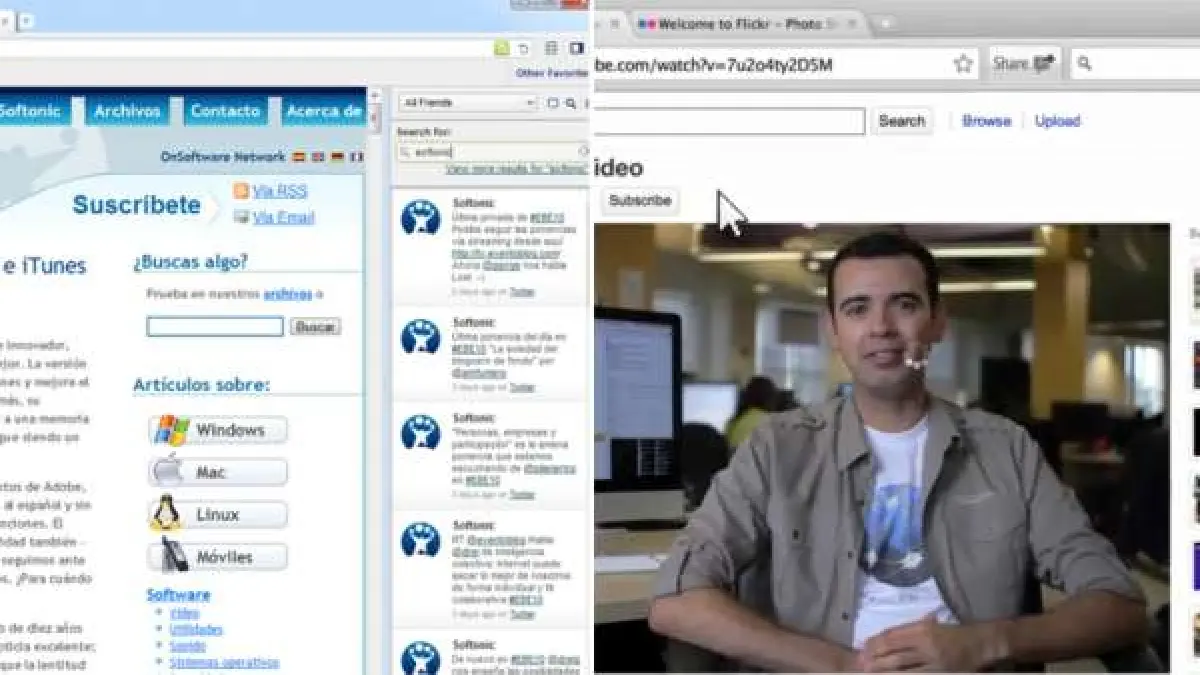The width and height of the screenshot is (1200, 675).
Task: Click the bookmark star in address bar
Action: (962, 65)
